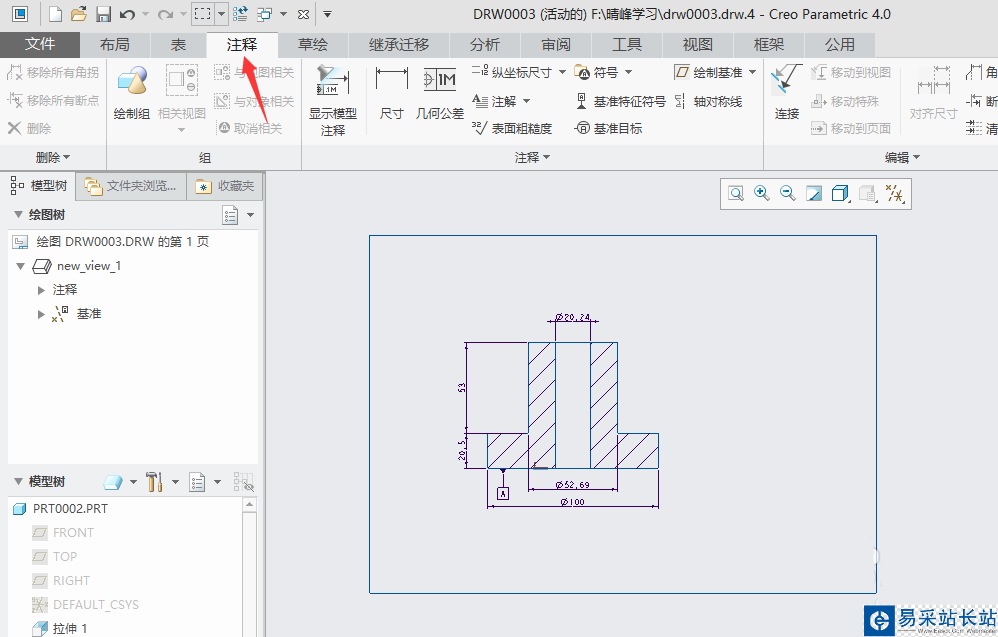Click 轴对称线 axis symmetry line tool
The width and height of the screenshot is (998, 637).
708,101
